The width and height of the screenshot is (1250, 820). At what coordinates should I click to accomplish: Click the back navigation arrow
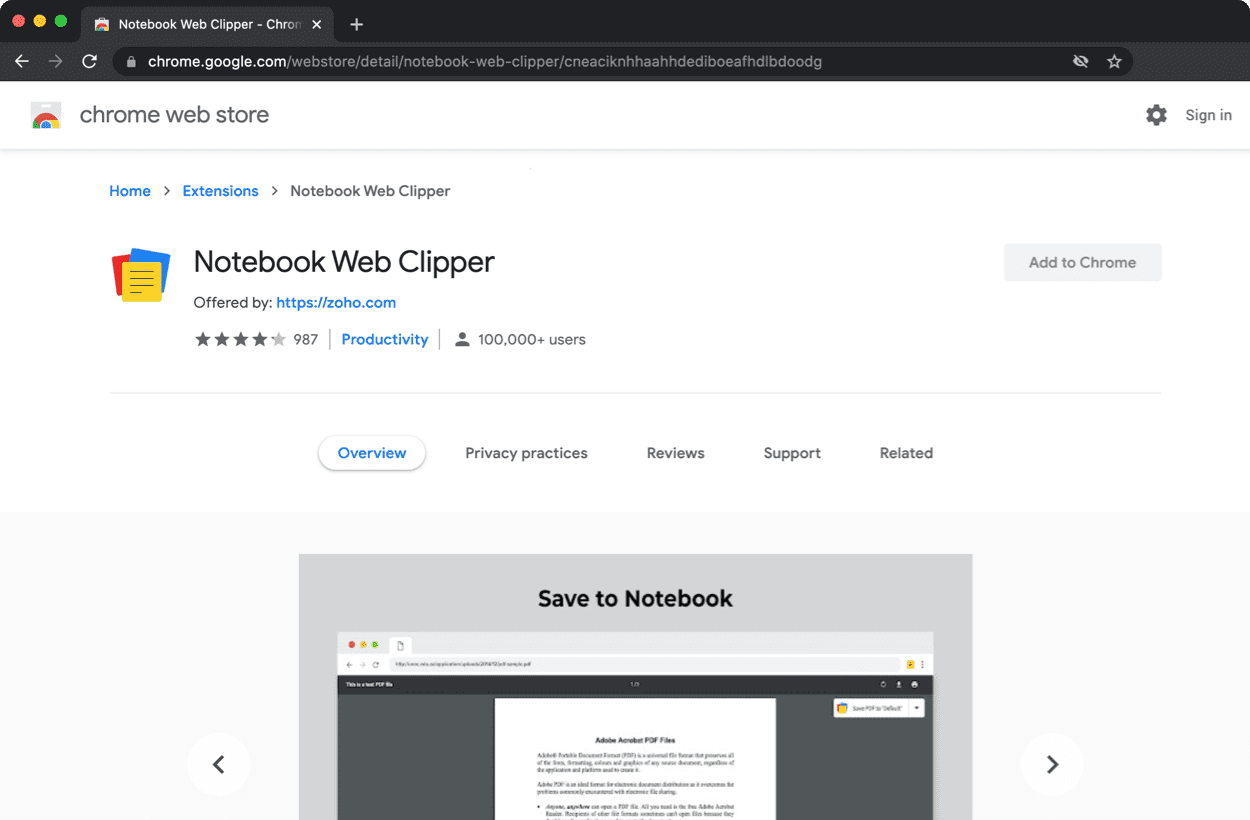(22, 61)
